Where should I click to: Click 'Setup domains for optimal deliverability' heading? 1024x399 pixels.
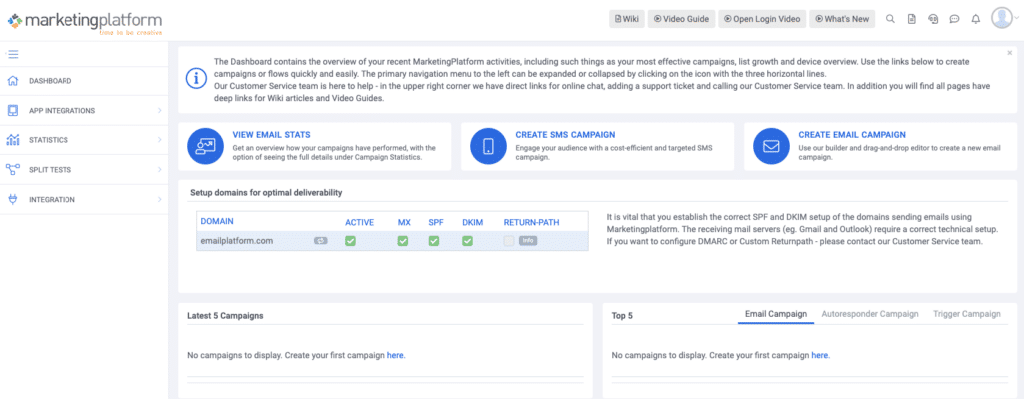266,193
